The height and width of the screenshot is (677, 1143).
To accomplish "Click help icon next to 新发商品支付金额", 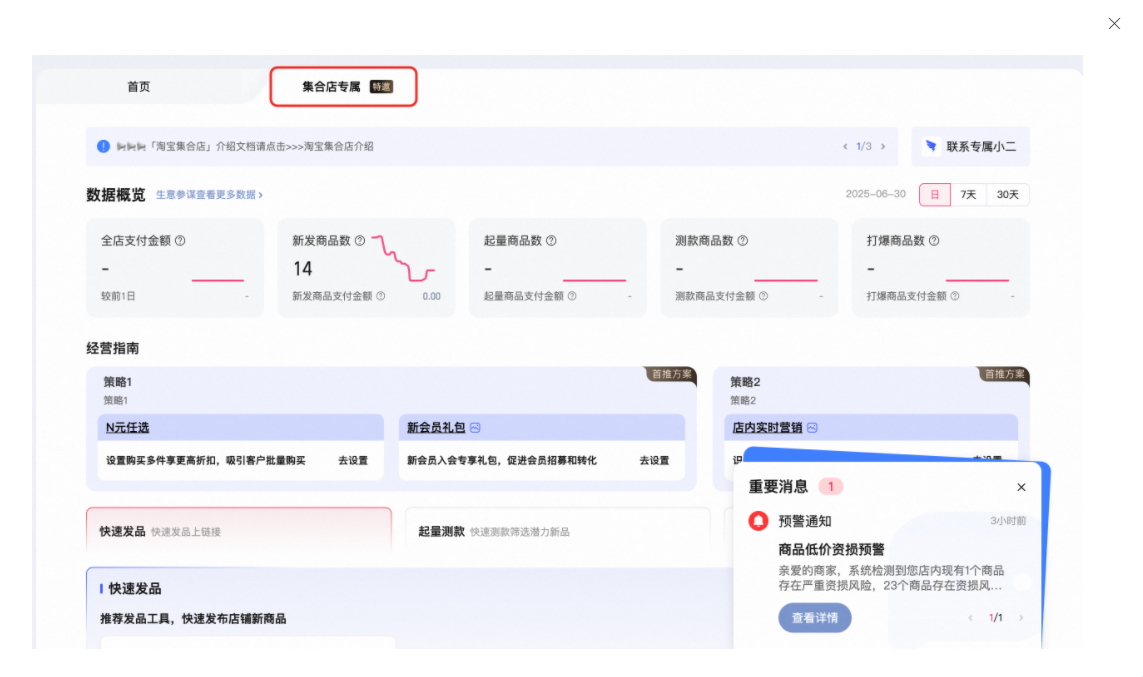I will (381, 296).
